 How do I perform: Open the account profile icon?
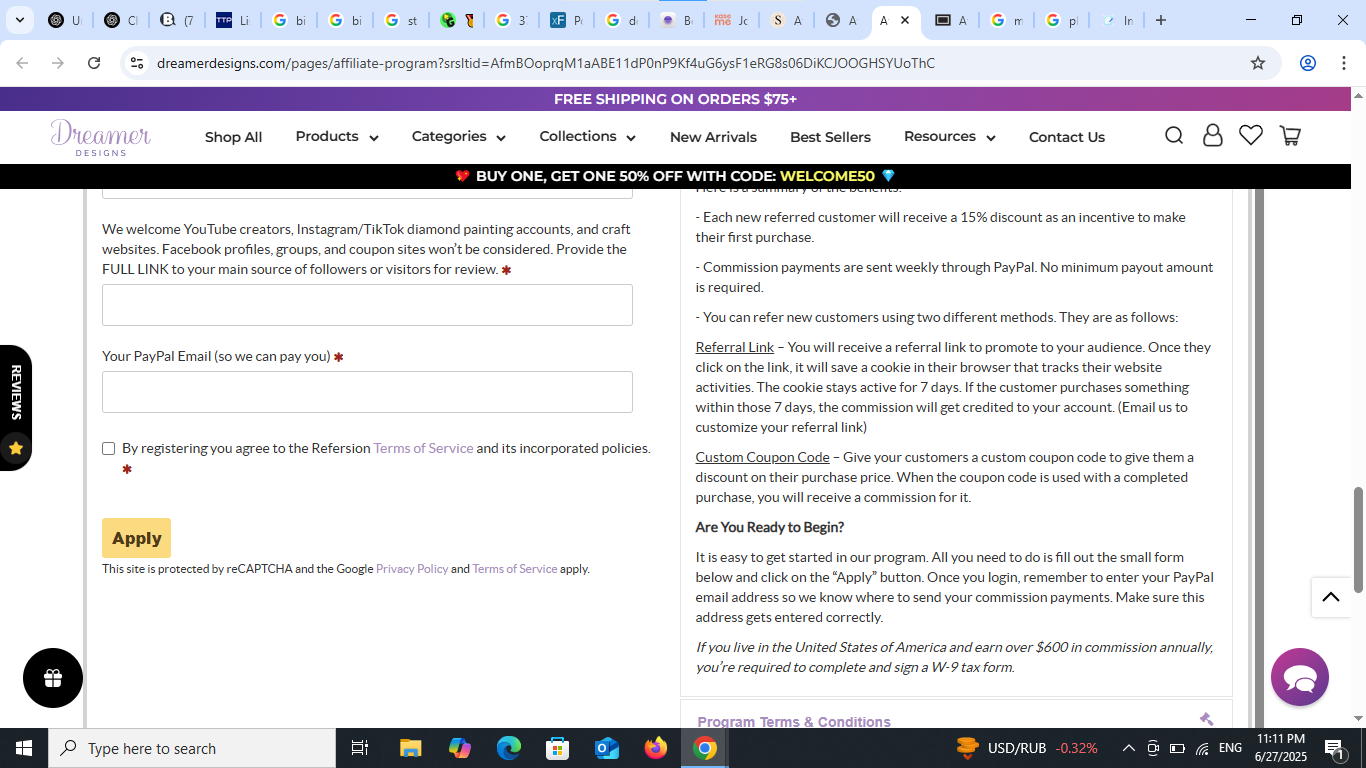point(1213,135)
